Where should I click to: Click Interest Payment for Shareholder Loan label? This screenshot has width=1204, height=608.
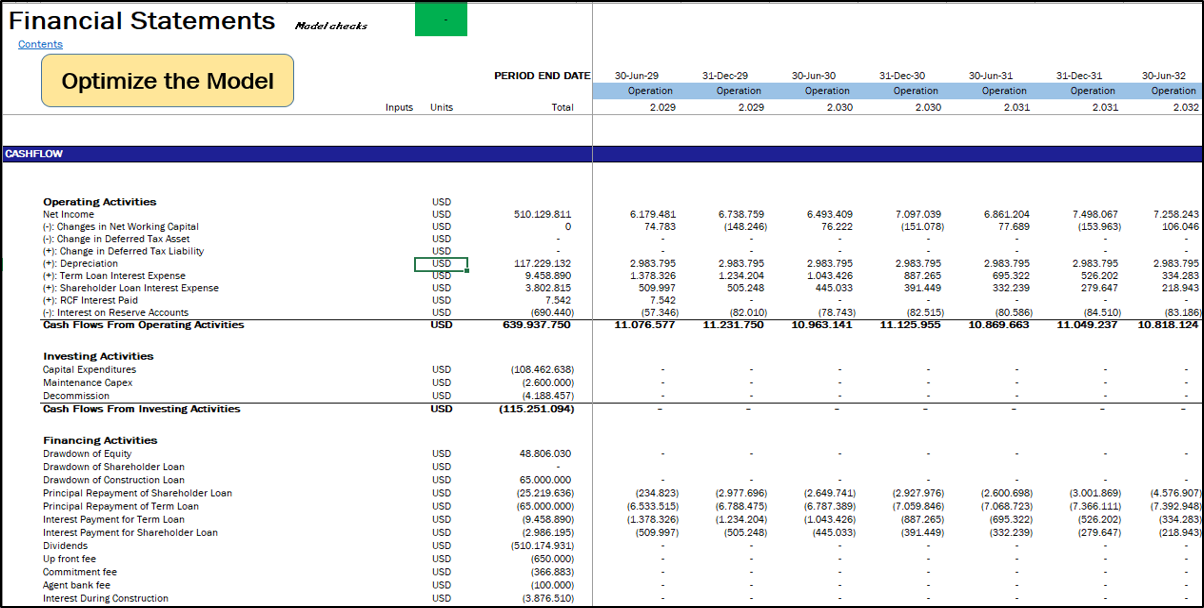pyautogui.click(x=130, y=533)
